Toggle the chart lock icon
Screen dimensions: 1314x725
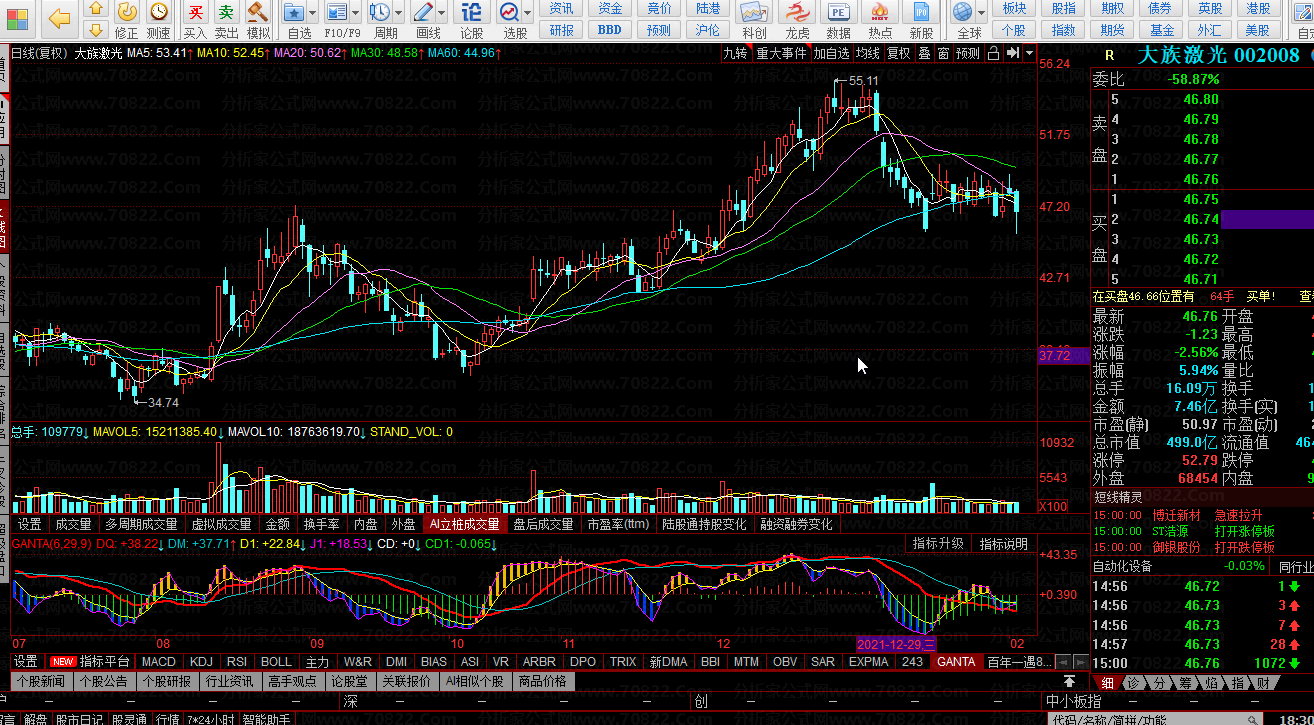pyautogui.click(x=994, y=53)
